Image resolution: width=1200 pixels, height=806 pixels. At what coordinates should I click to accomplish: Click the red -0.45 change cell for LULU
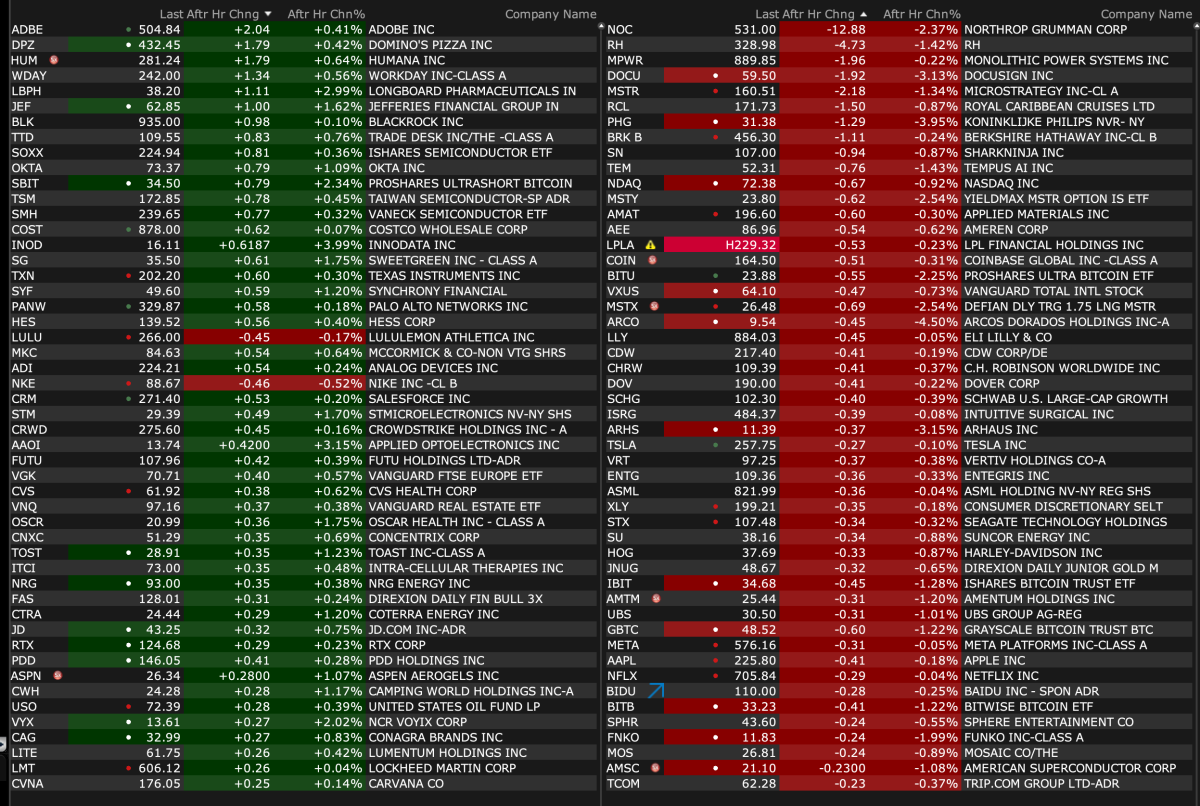pyautogui.click(x=232, y=337)
